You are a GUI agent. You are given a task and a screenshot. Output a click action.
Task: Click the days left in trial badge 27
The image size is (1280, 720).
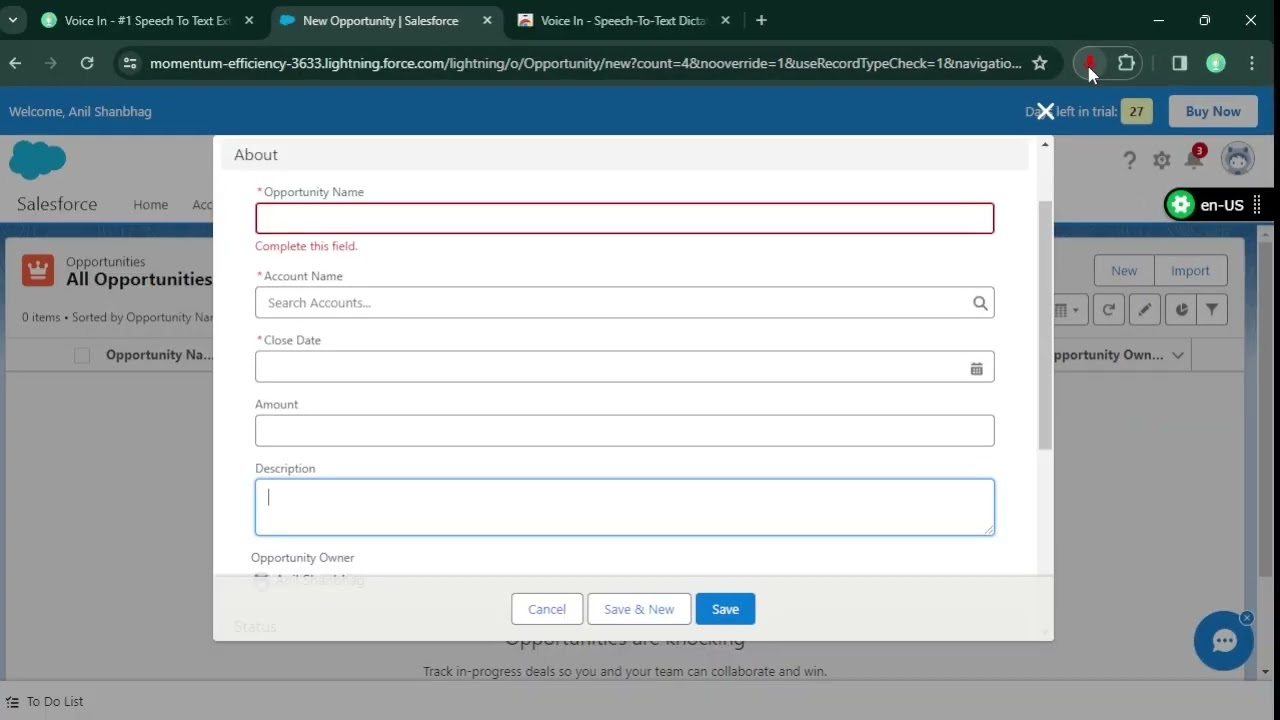1136,111
